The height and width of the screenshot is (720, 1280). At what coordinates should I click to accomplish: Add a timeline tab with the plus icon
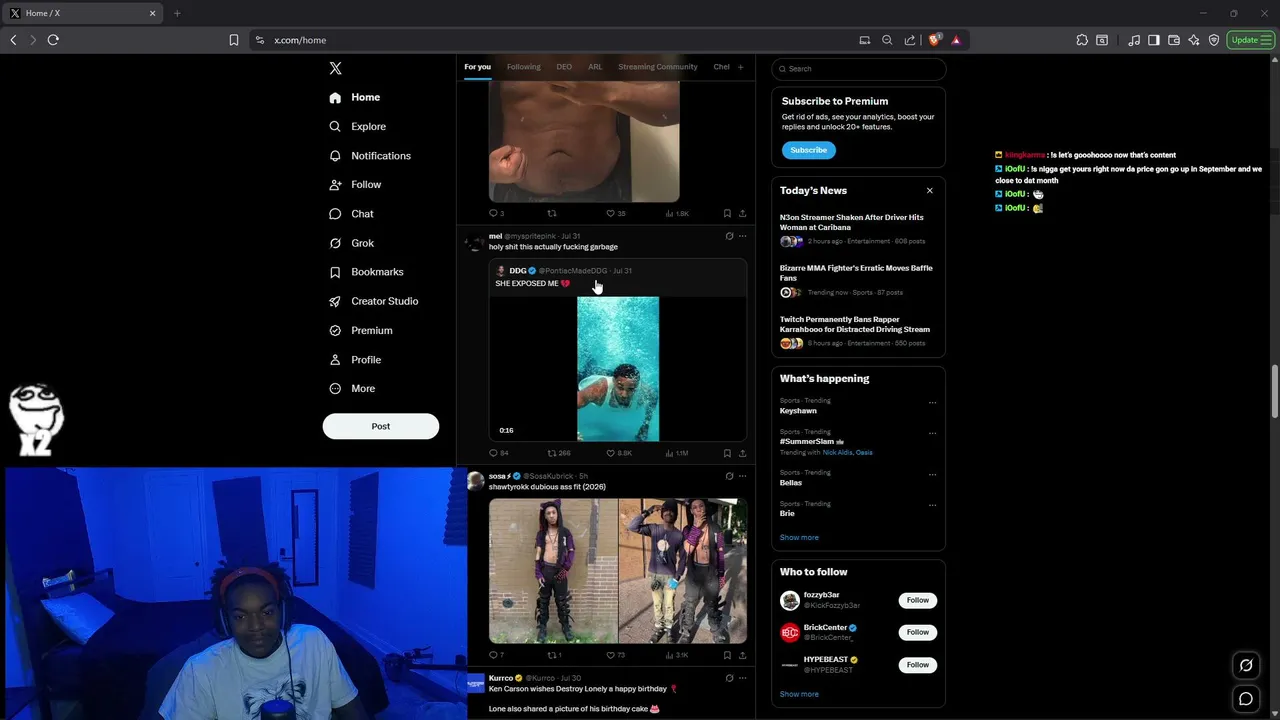coord(740,67)
